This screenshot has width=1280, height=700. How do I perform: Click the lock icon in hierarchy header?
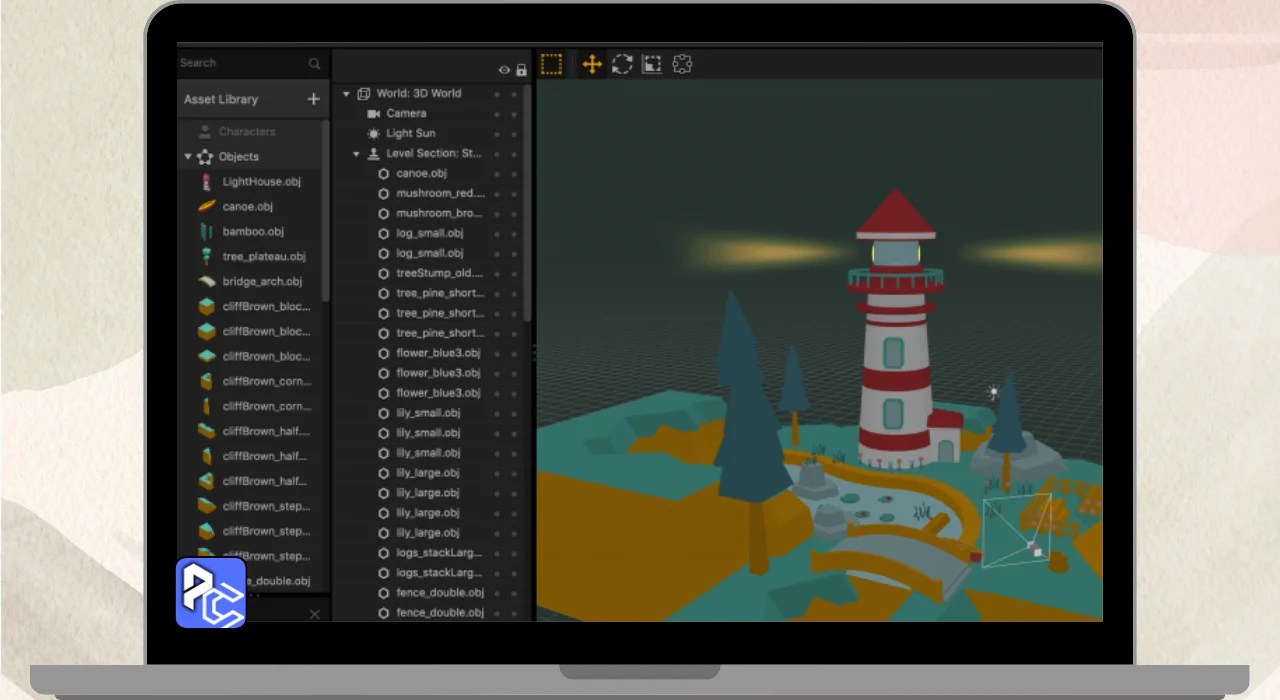click(521, 70)
